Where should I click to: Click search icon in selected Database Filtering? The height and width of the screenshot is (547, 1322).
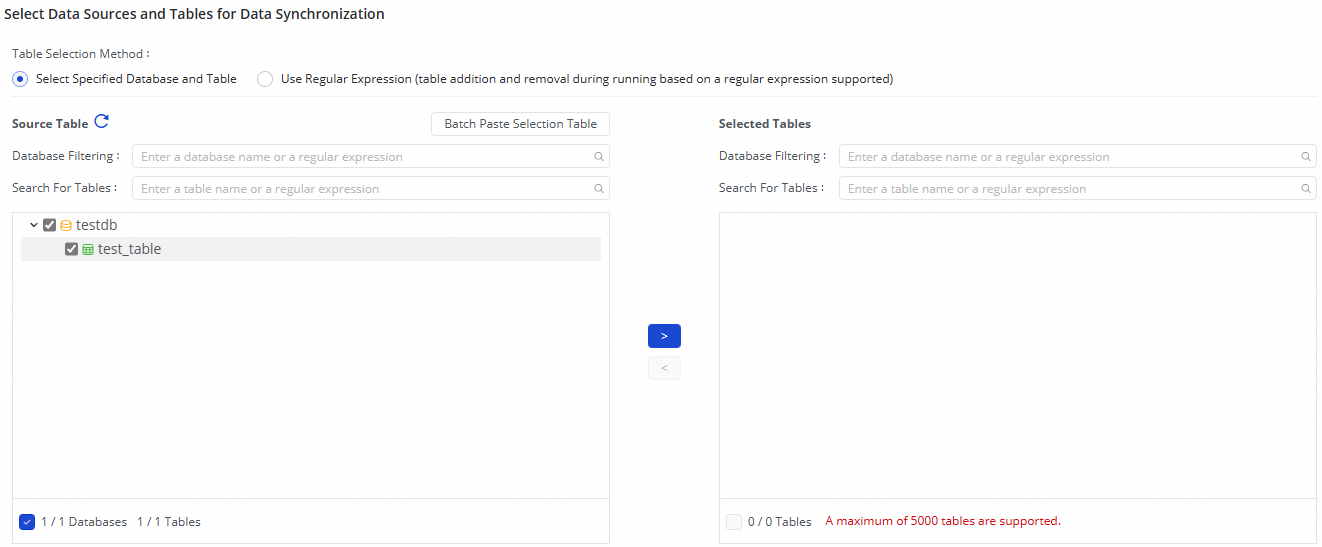tap(1306, 157)
